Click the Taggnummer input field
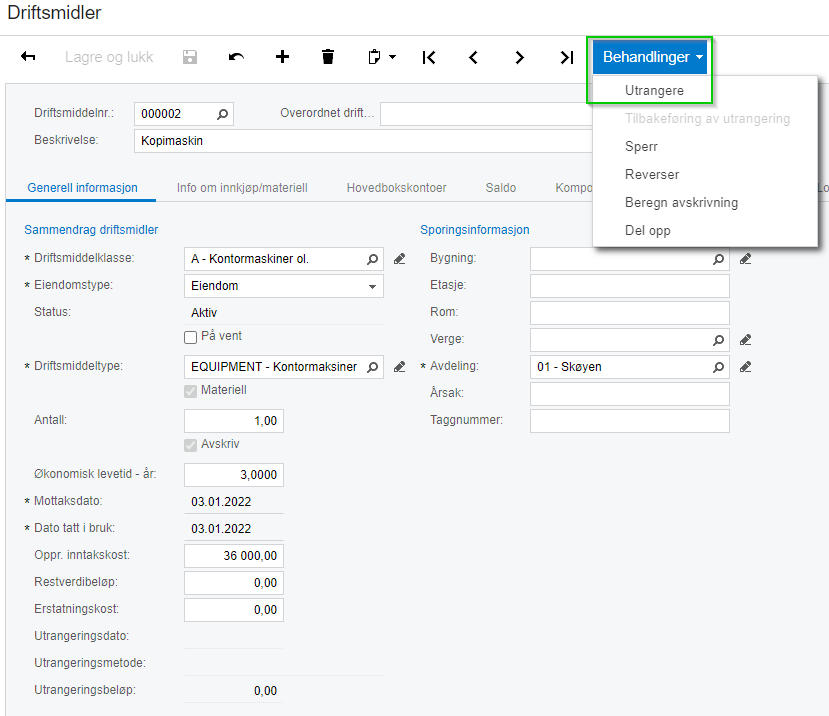The width and height of the screenshot is (829, 716). coord(630,421)
